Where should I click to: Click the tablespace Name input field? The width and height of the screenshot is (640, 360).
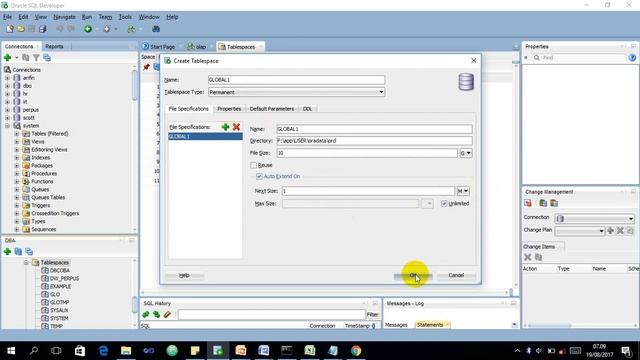296,80
